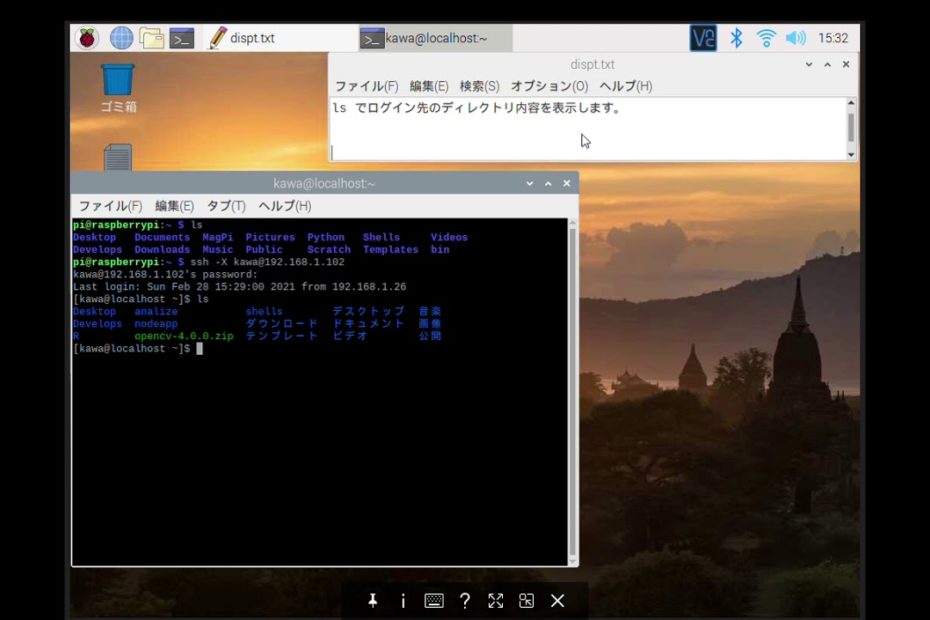
Task: Expand オプション(O) menu in text editor
Action: pos(549,86)
